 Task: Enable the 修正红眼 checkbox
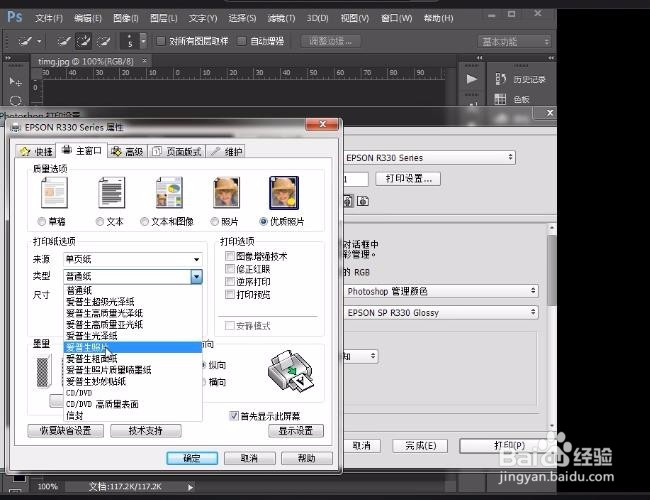coord(230,269)
